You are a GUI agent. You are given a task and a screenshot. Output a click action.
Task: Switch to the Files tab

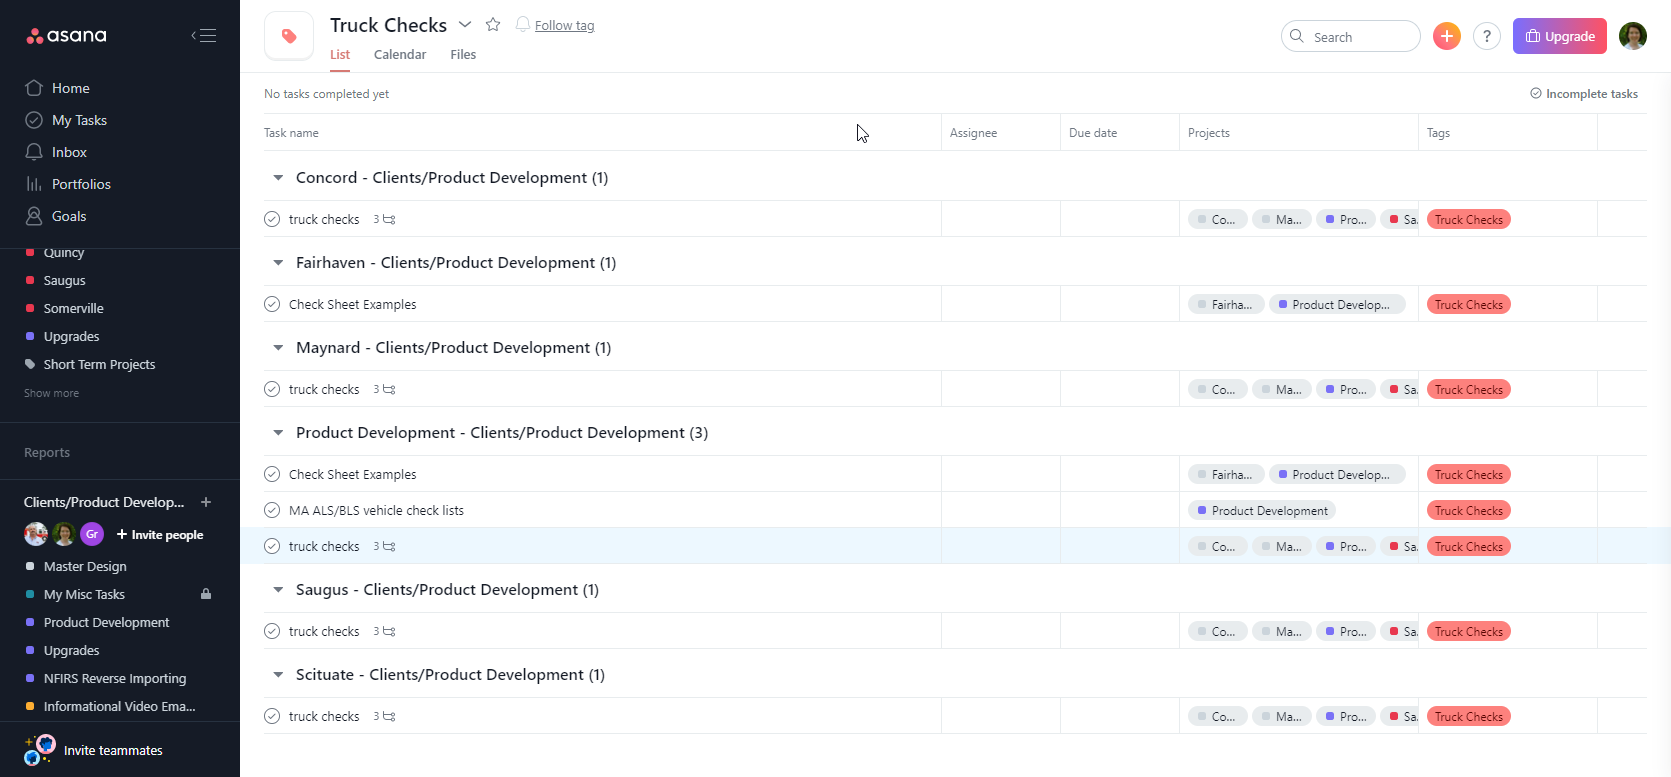coord(463,55)
